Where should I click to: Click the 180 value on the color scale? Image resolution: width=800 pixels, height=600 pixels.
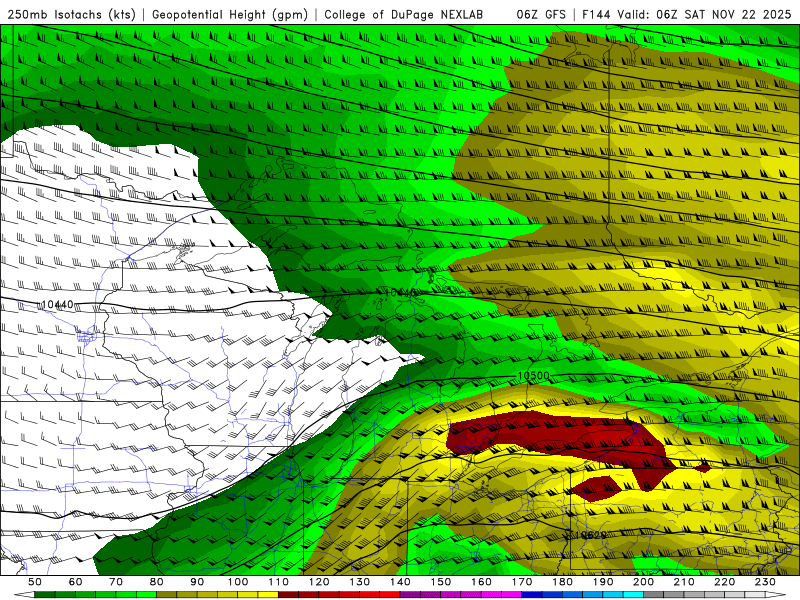[562, 582]
